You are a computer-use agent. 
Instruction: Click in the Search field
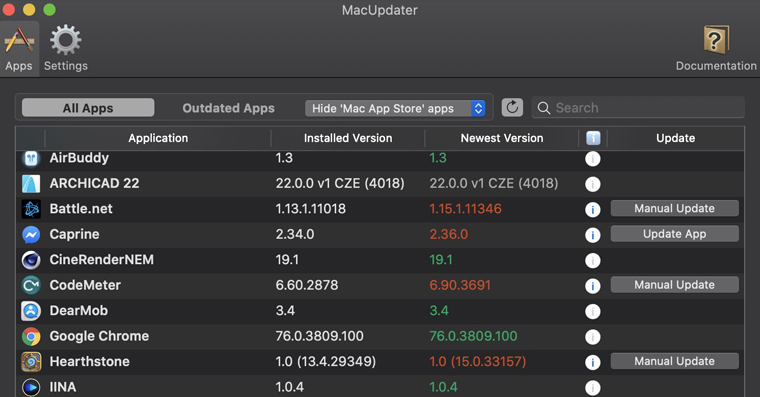point(638,108)
